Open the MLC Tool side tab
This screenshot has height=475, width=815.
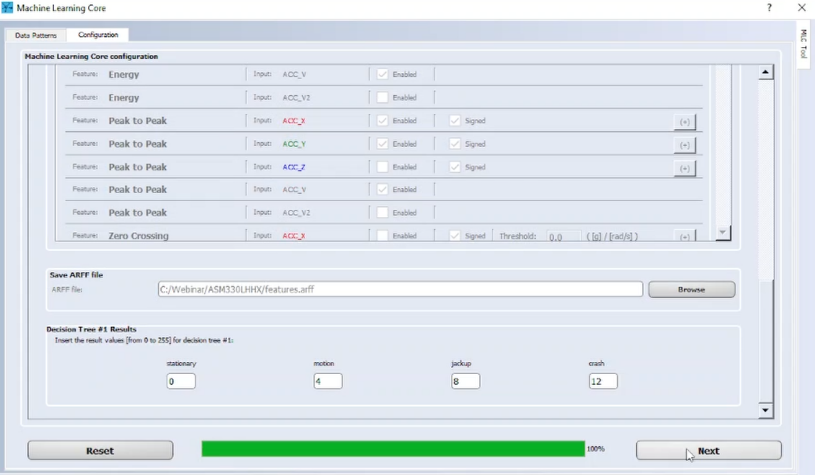804,44
